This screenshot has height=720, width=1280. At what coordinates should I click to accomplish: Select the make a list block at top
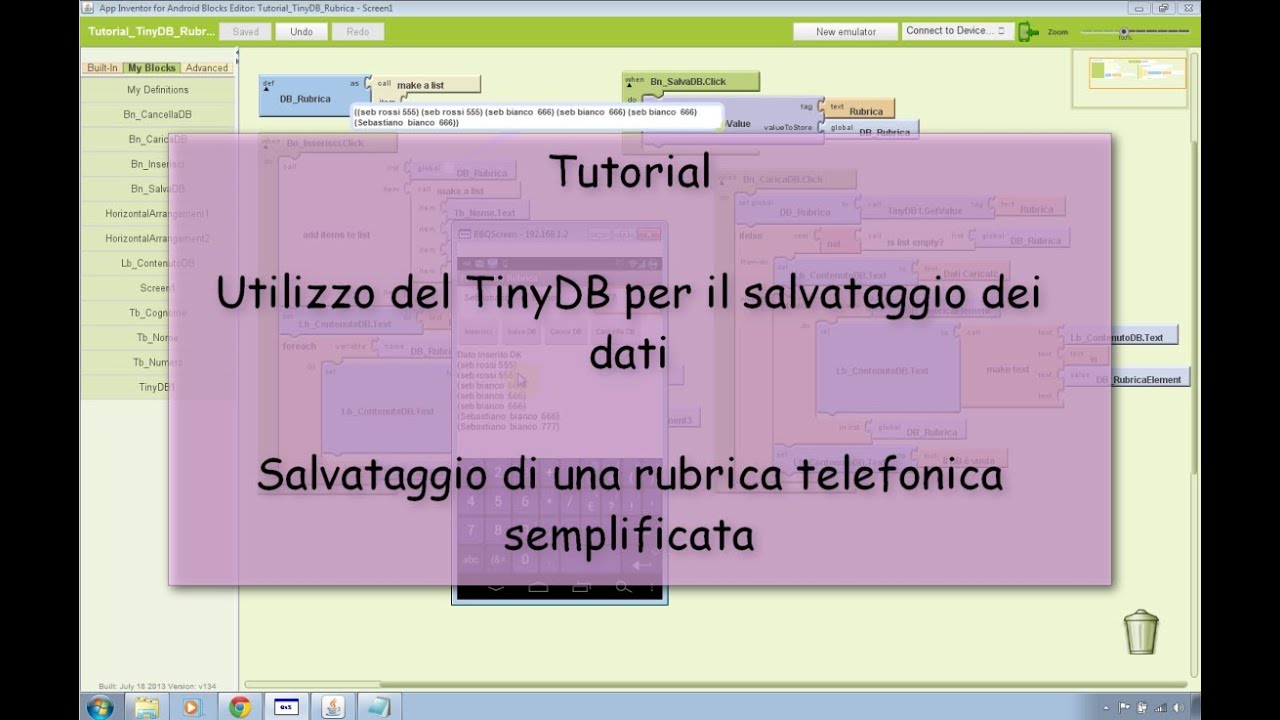(x=428, y=85)
